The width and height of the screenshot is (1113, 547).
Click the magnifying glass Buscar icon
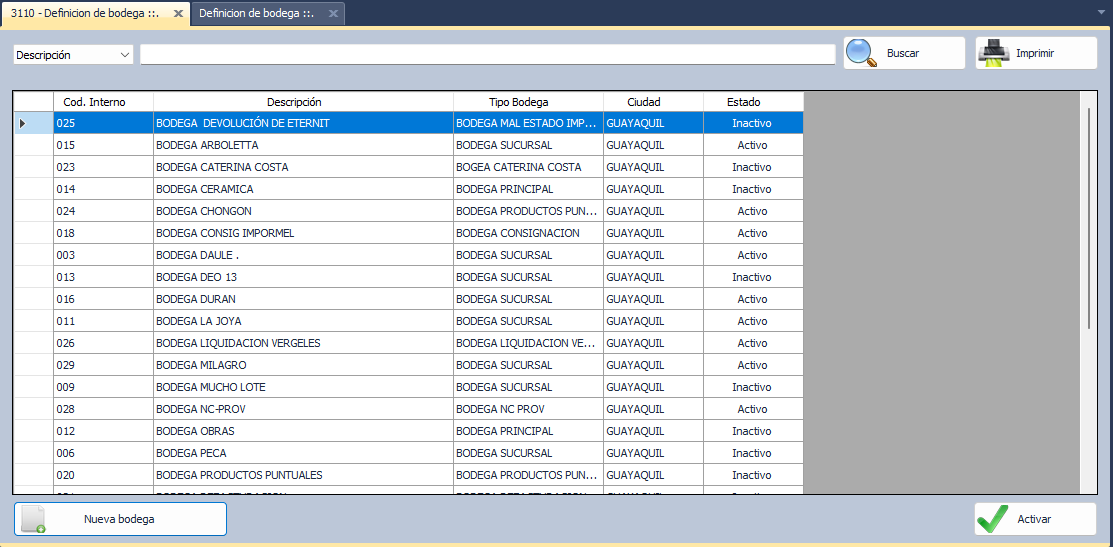coord(861,53)
